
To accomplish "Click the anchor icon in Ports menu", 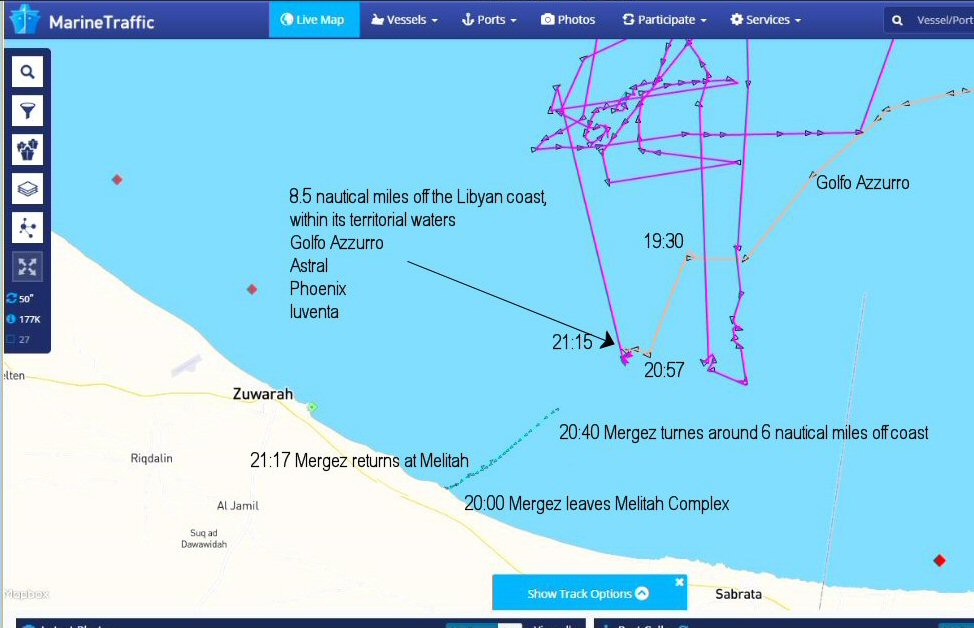I will click(468, 20).
